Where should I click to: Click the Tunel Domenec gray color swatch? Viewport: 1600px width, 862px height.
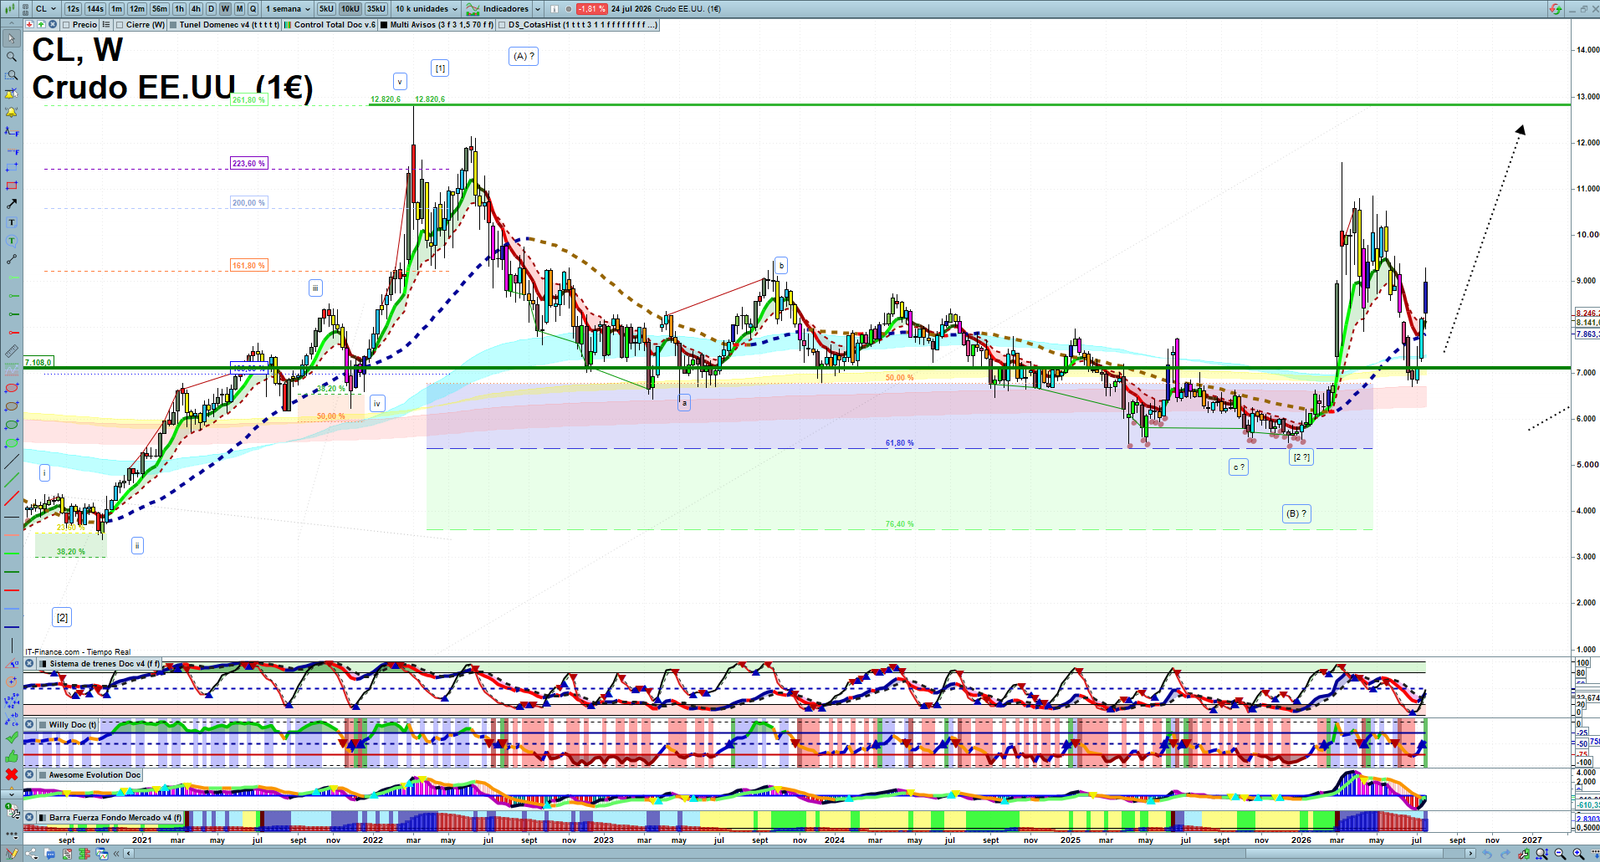[173, 24]
